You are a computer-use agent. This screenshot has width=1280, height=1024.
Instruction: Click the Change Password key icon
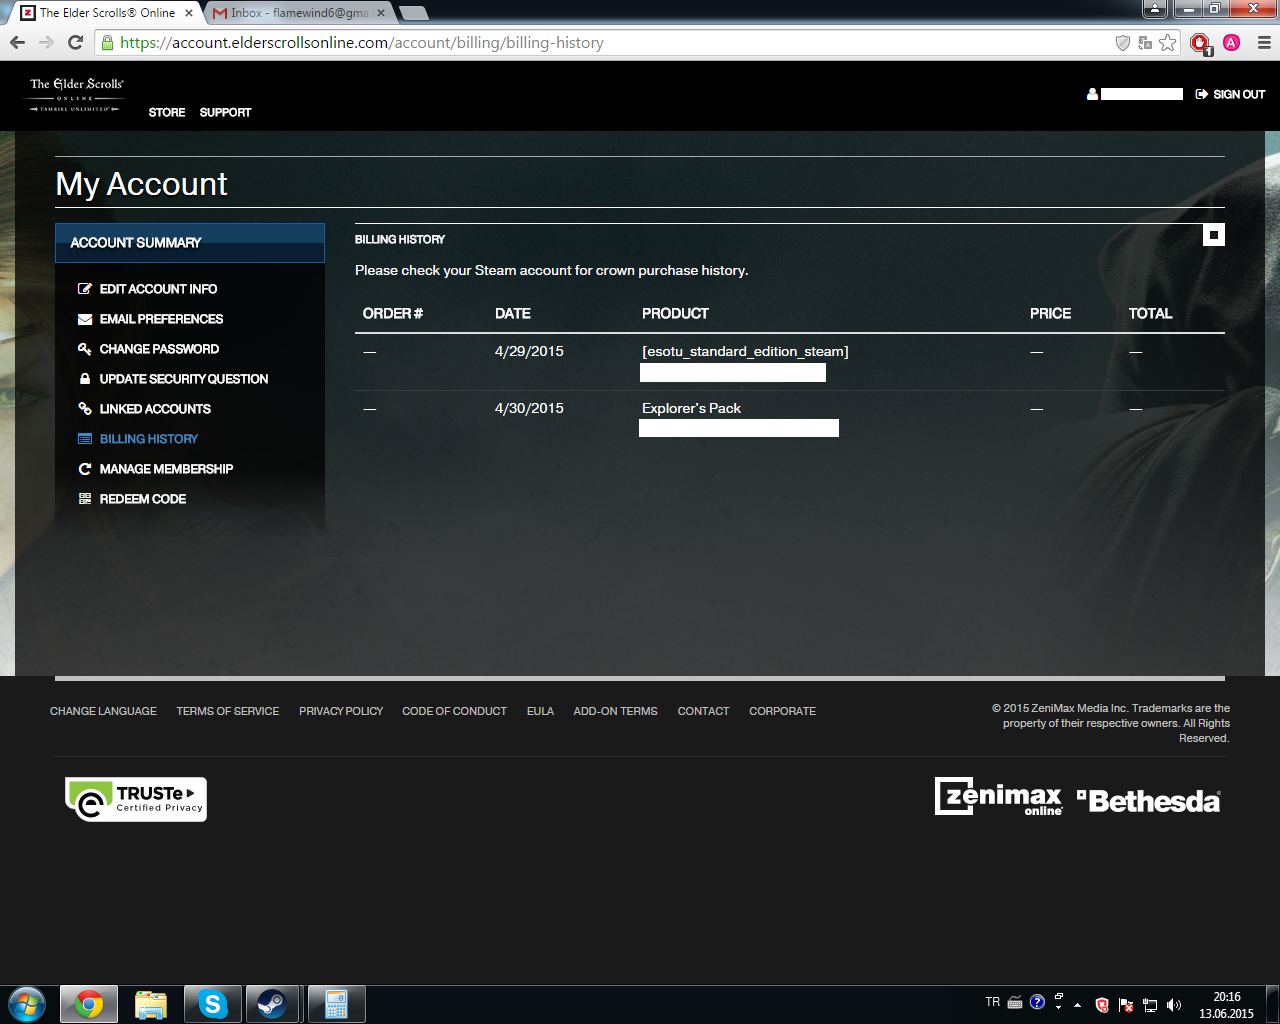tap(85, 349)
